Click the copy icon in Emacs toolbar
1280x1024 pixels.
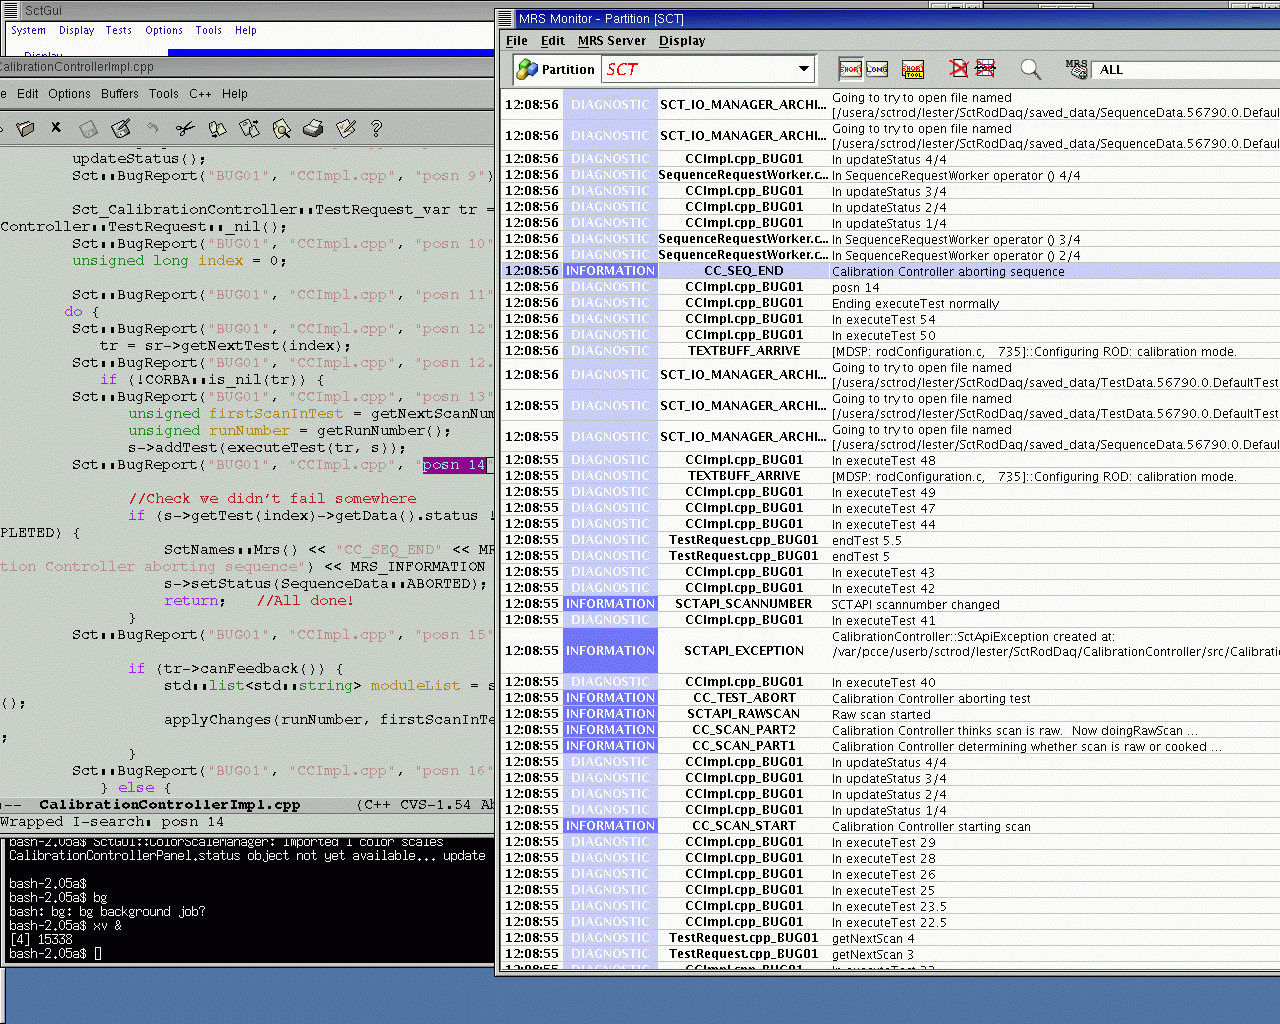pos(217,128)
